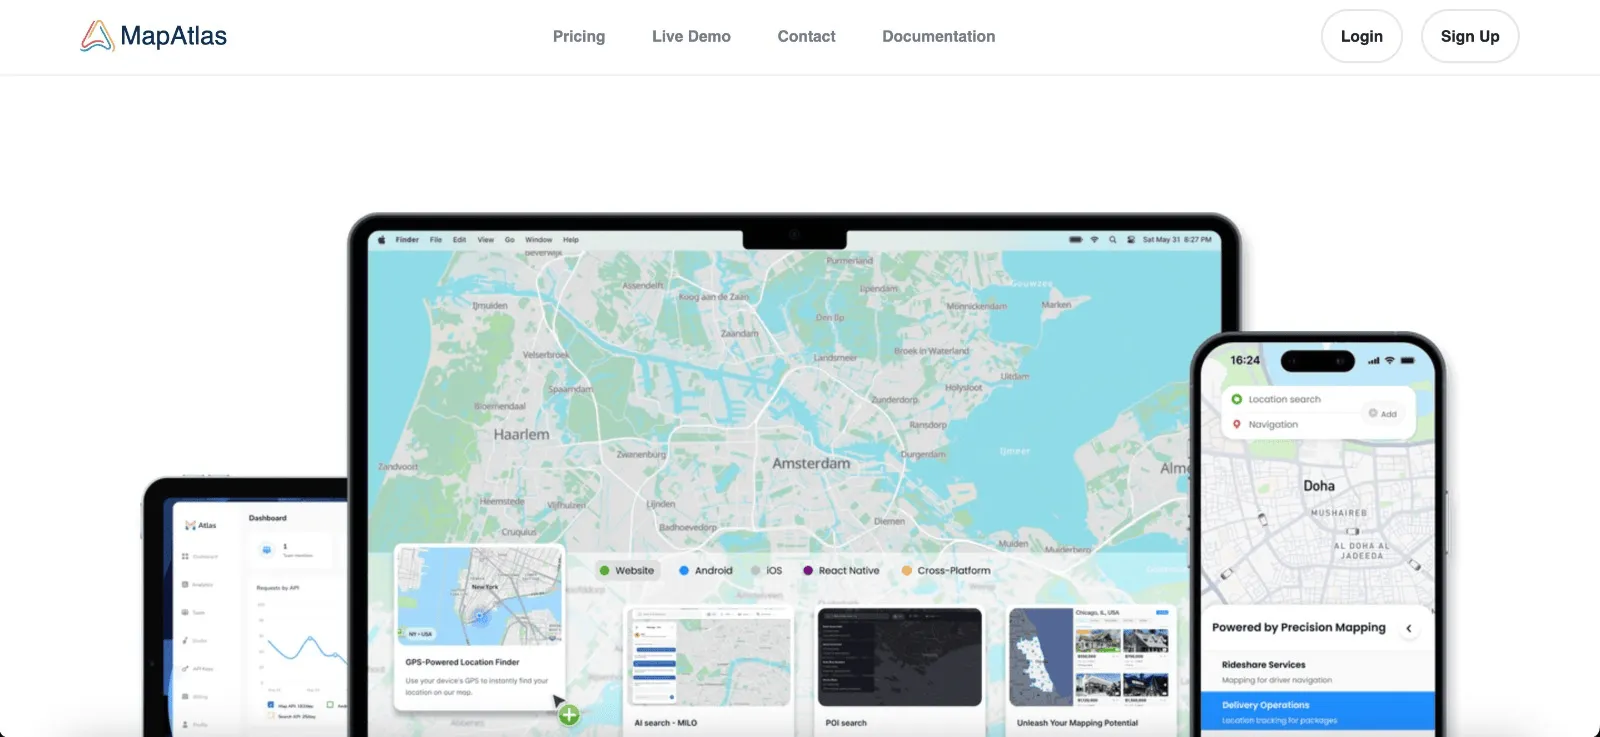The image size is (1600, 737).
Task: Go to the Live Demo page
Action: [691, 37]
